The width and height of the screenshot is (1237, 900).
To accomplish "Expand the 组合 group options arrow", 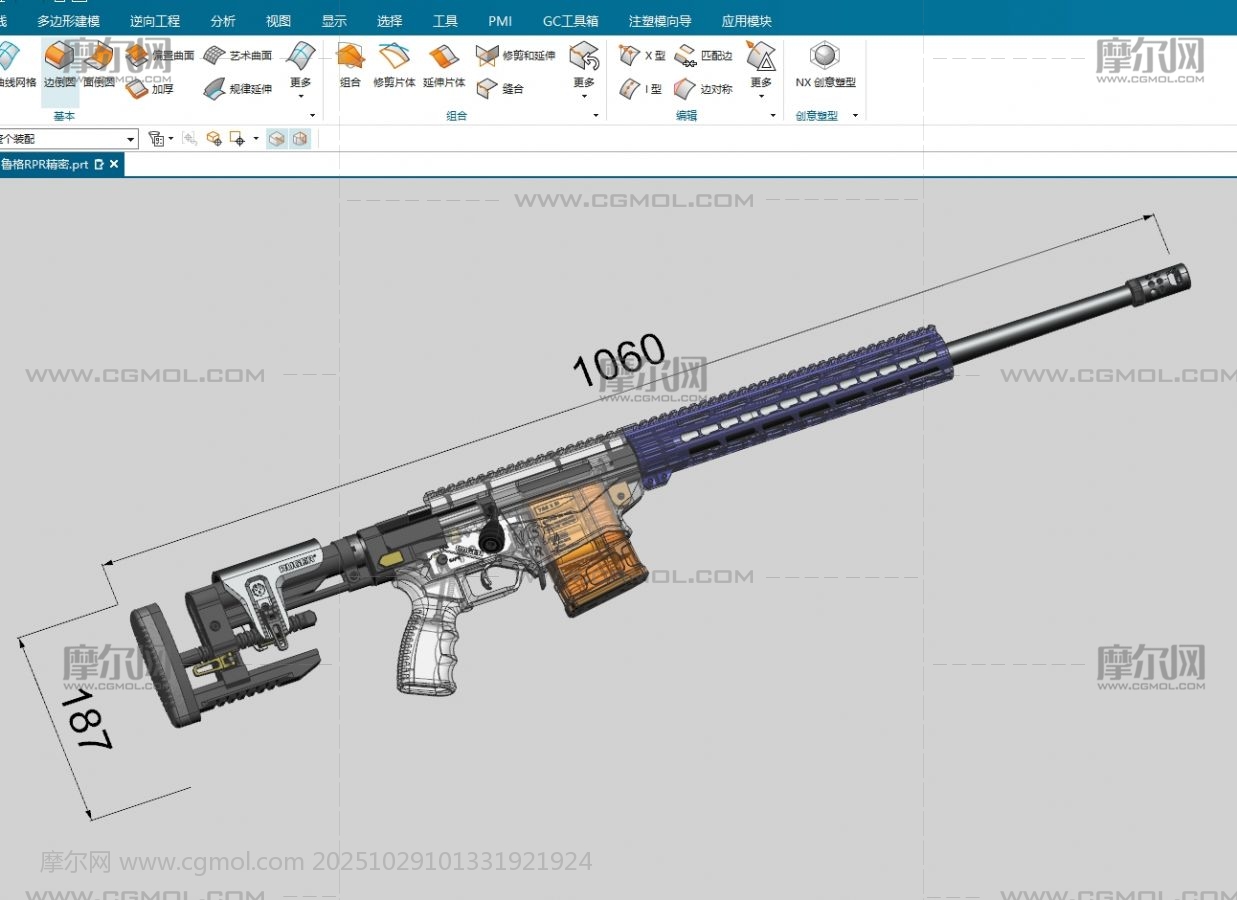I will [596, 116].
